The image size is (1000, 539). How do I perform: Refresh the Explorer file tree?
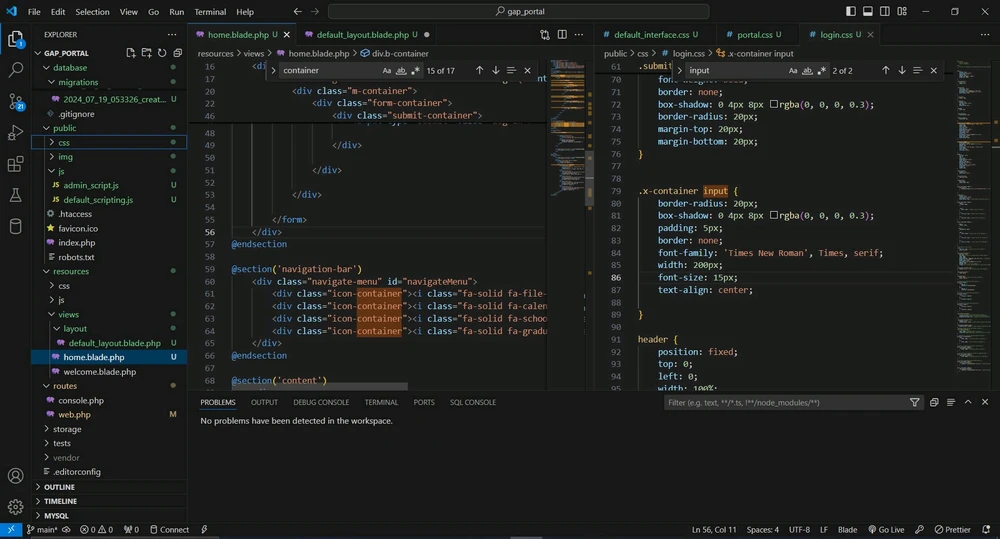pos(161,52)
